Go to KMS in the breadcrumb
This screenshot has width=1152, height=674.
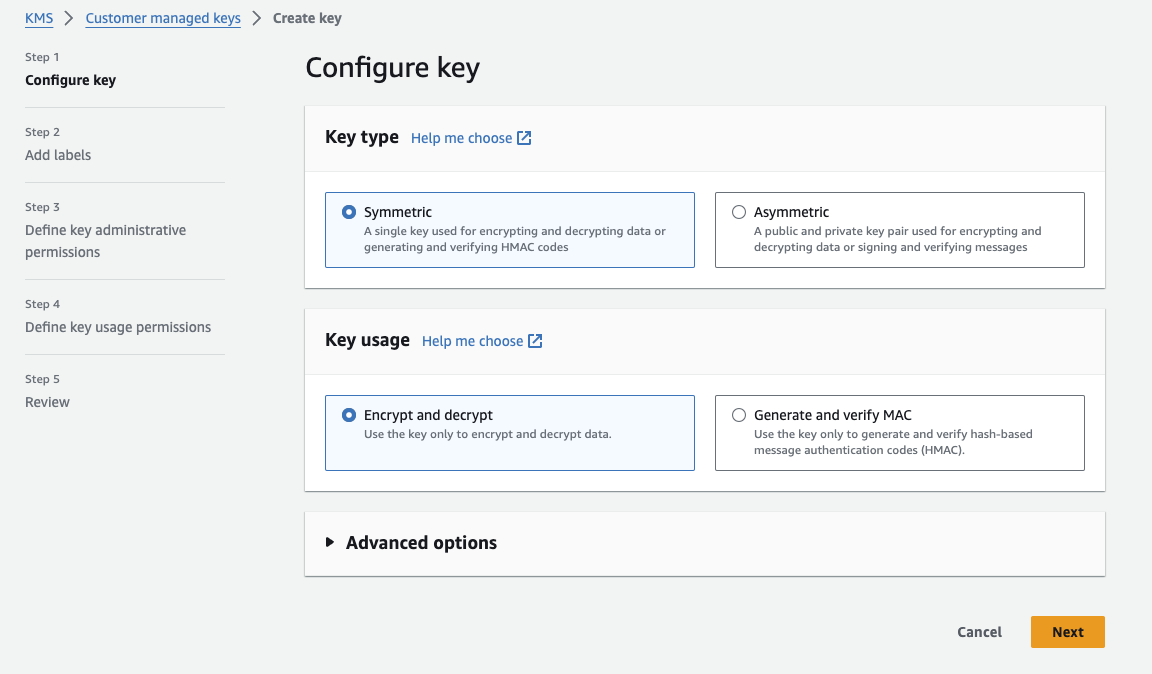(39, 18)
